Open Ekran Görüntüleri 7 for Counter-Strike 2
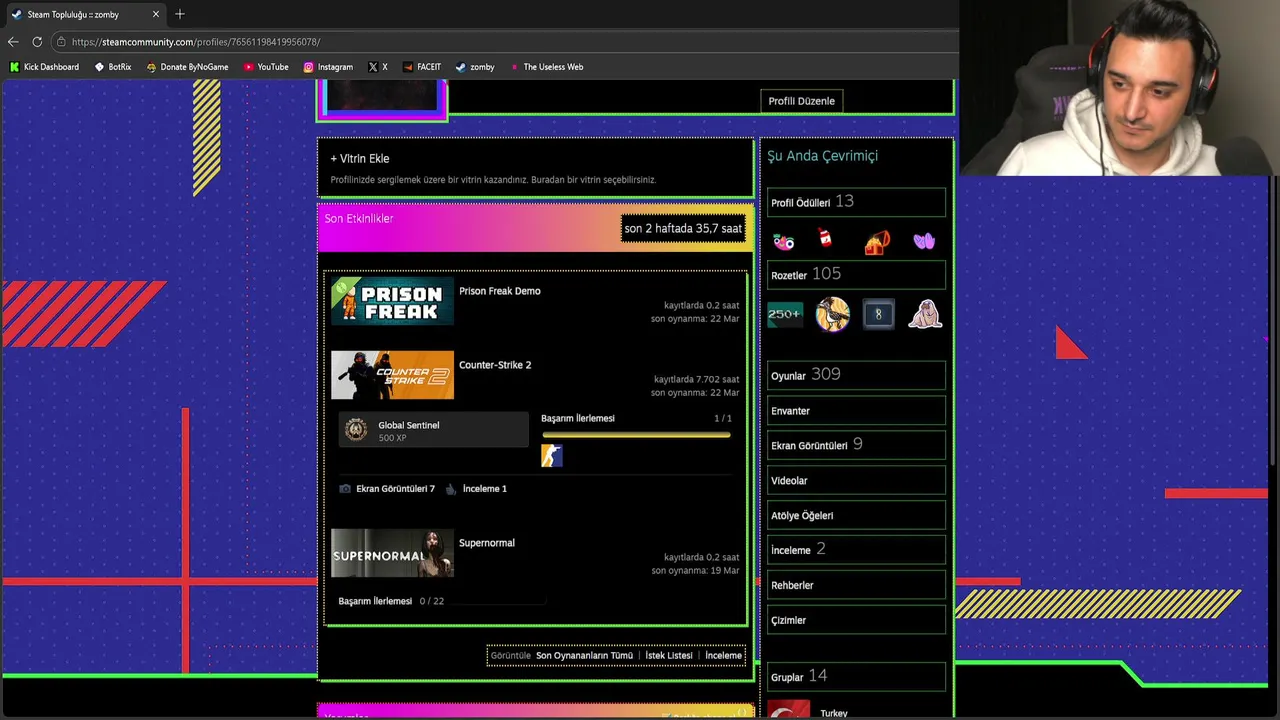 coord(387,489)
